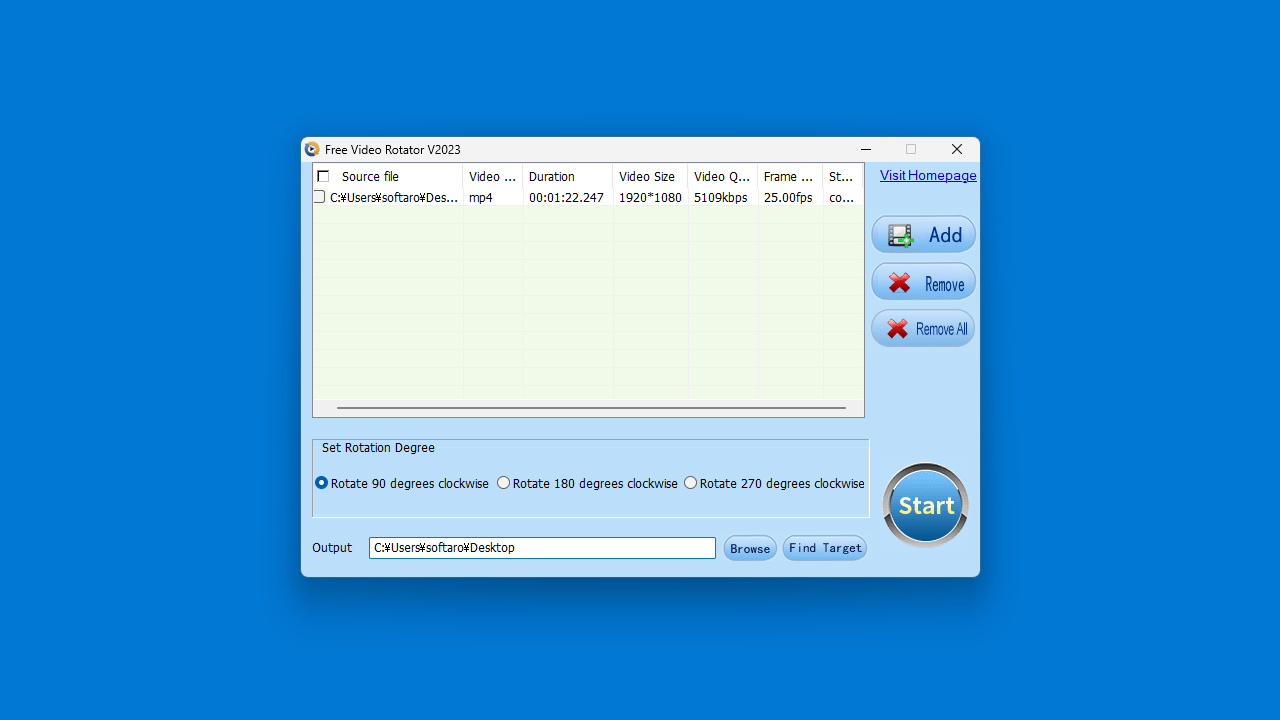Minimize the Free Video Rotator window

coord(866,149)
